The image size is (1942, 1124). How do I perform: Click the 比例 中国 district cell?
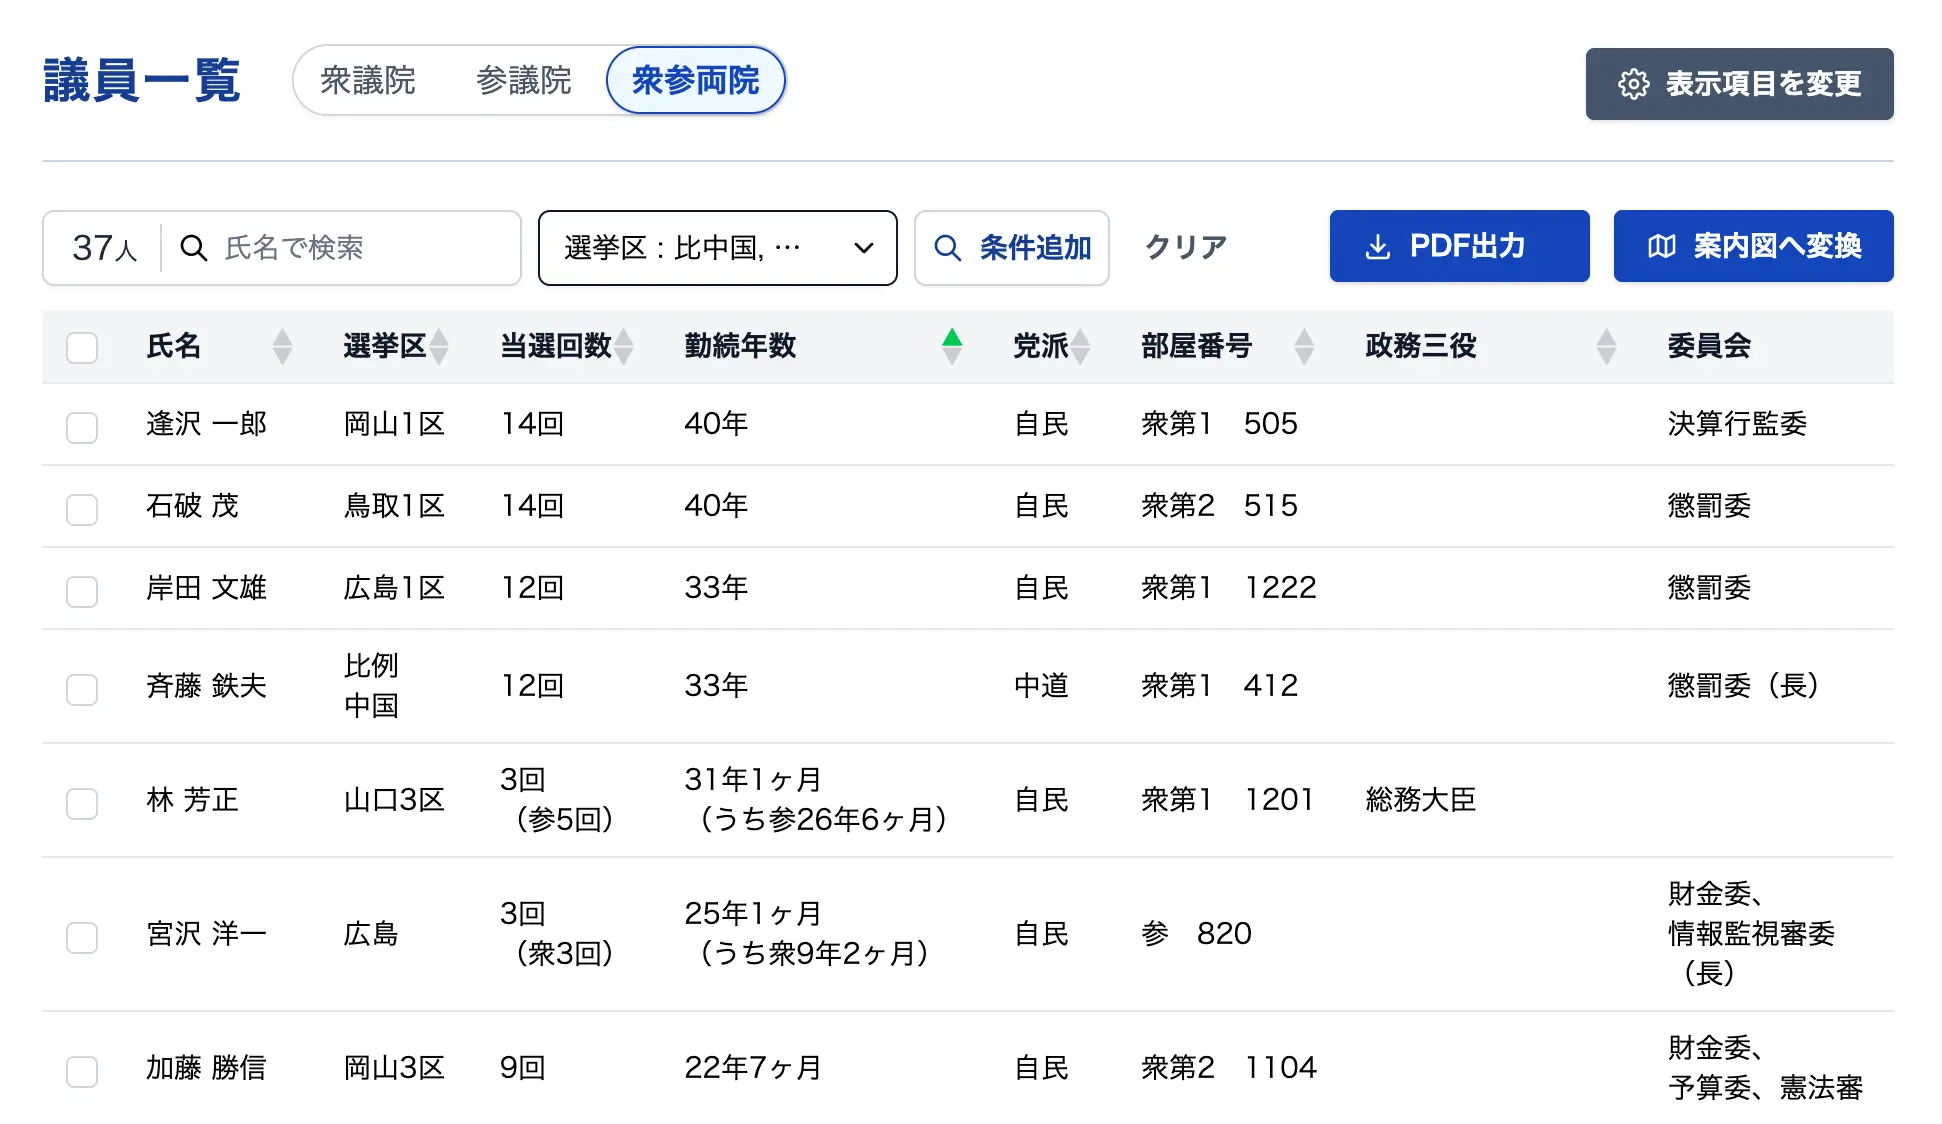click(371, 686)
